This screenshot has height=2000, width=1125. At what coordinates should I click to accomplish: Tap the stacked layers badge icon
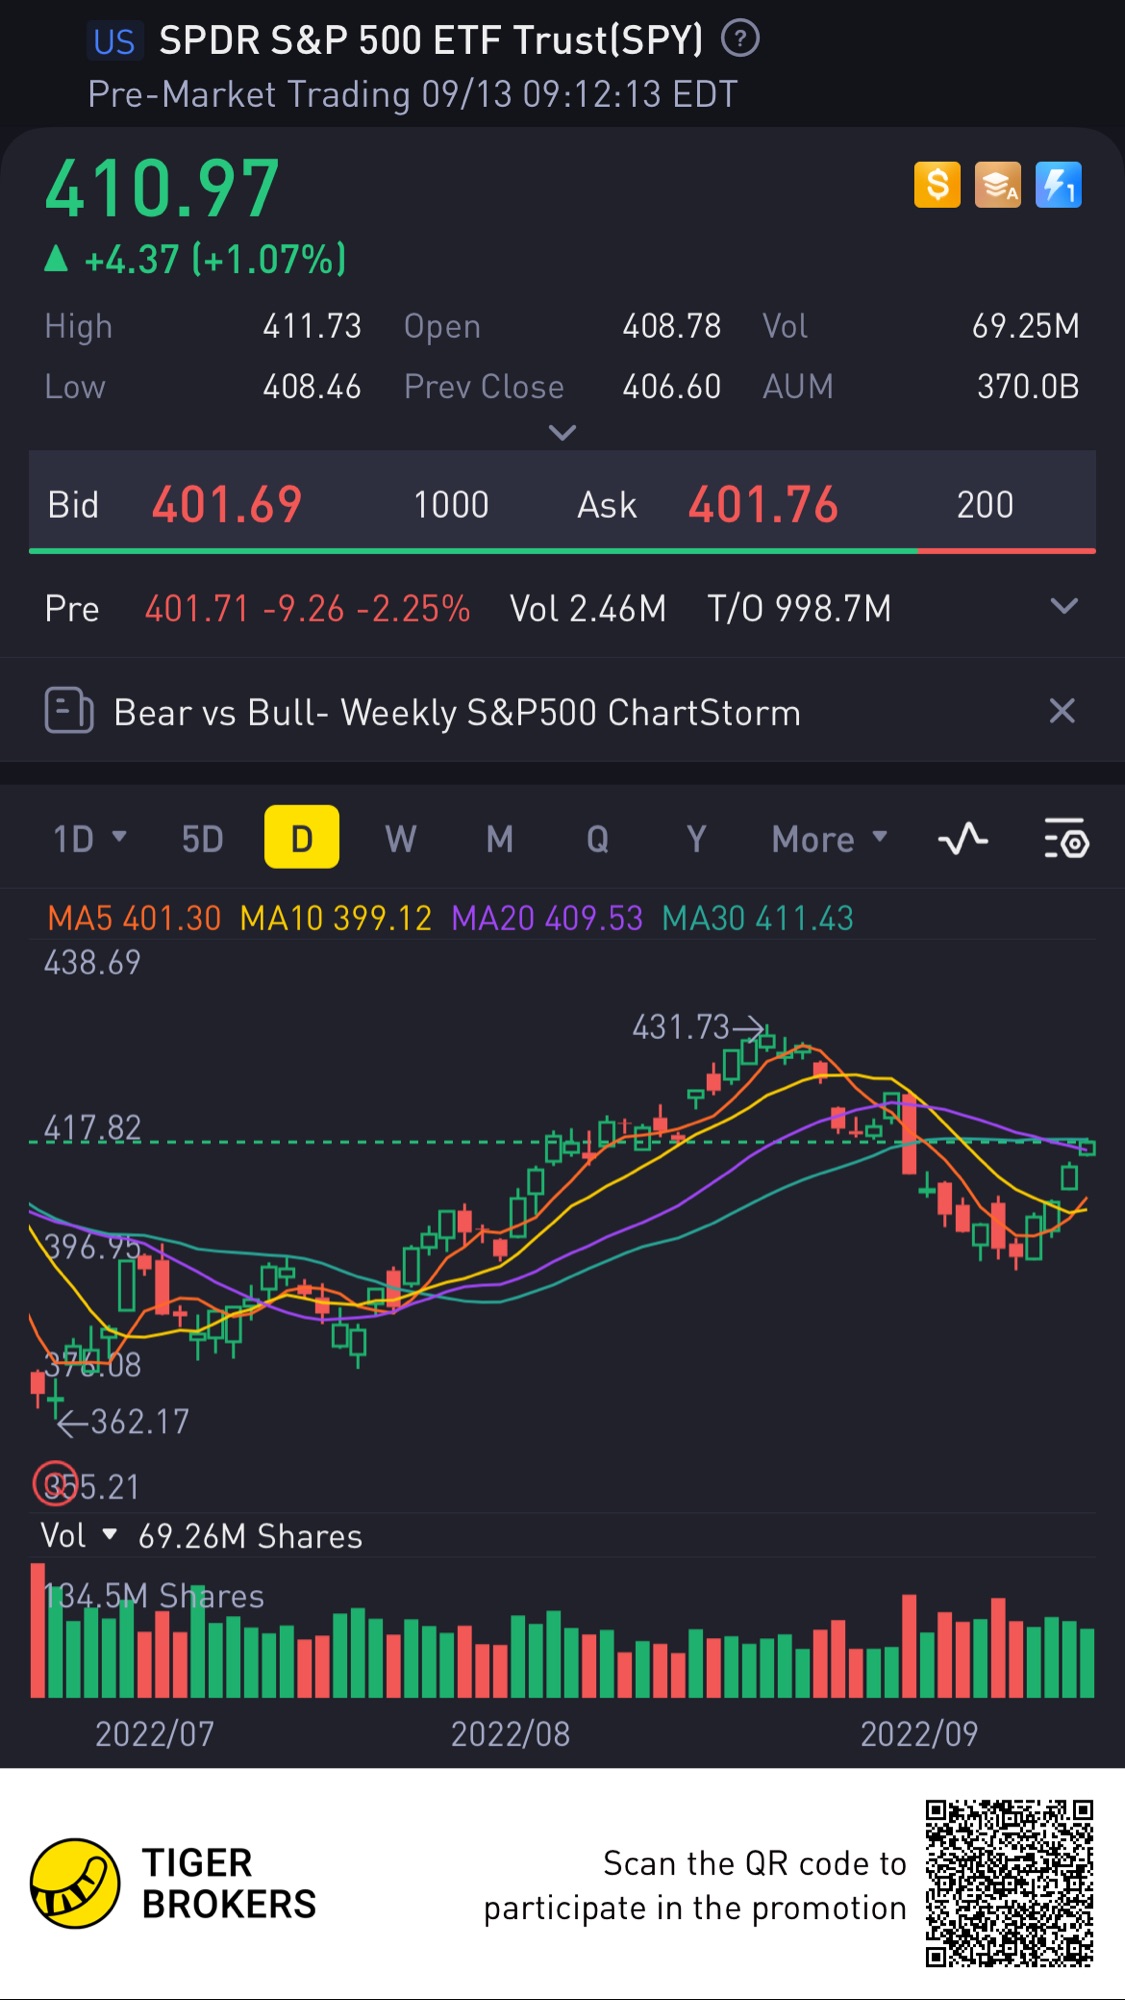pyautogui.click(x=998, y=185)
